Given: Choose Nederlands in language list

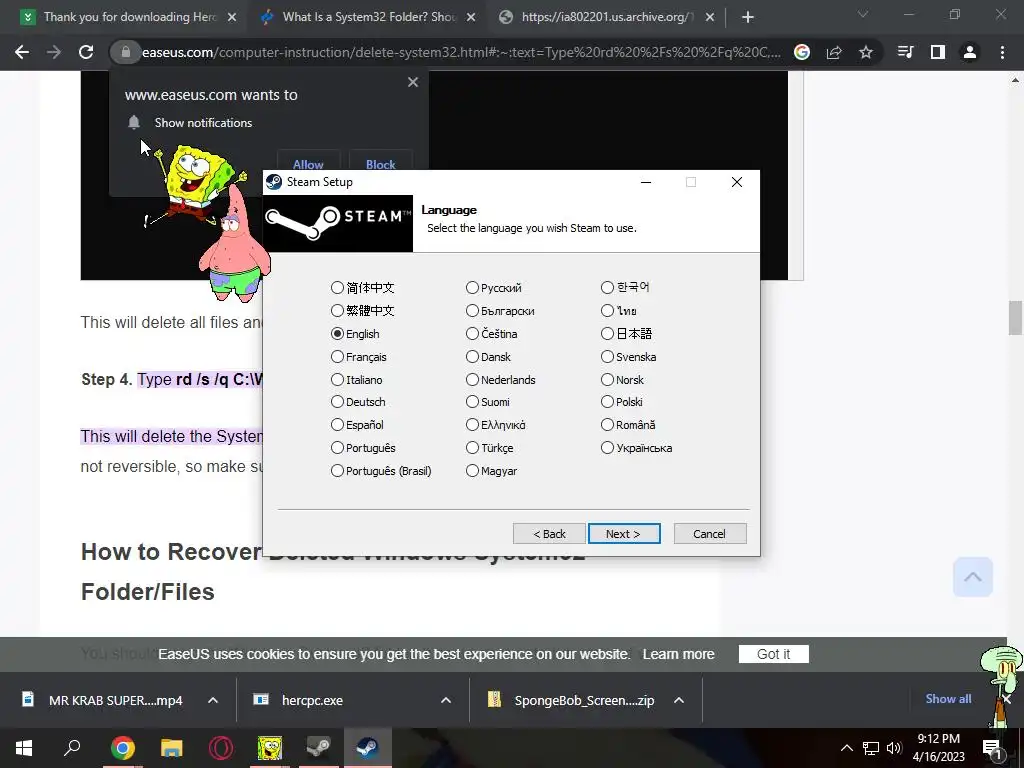Looking at the screenshot, I should [472, 379].
